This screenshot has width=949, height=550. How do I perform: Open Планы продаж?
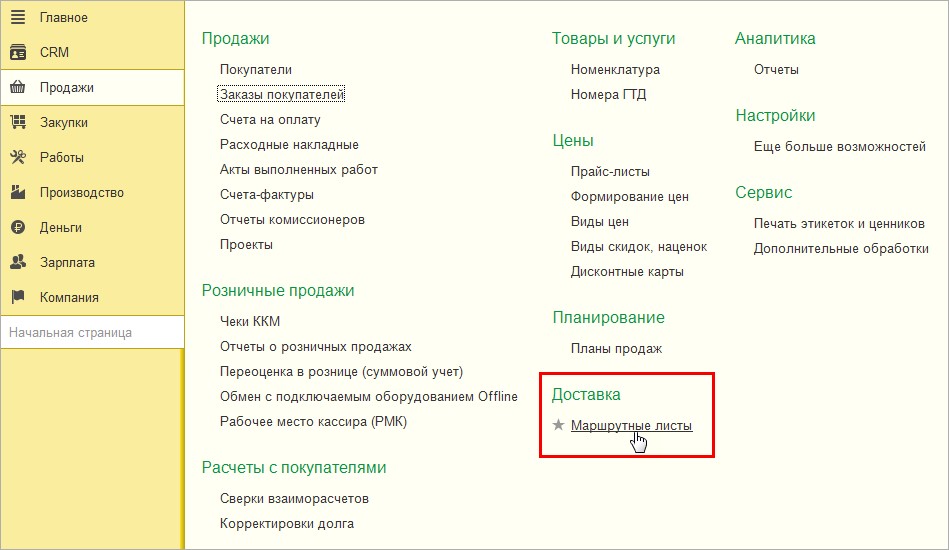click(x=616, y=349)
